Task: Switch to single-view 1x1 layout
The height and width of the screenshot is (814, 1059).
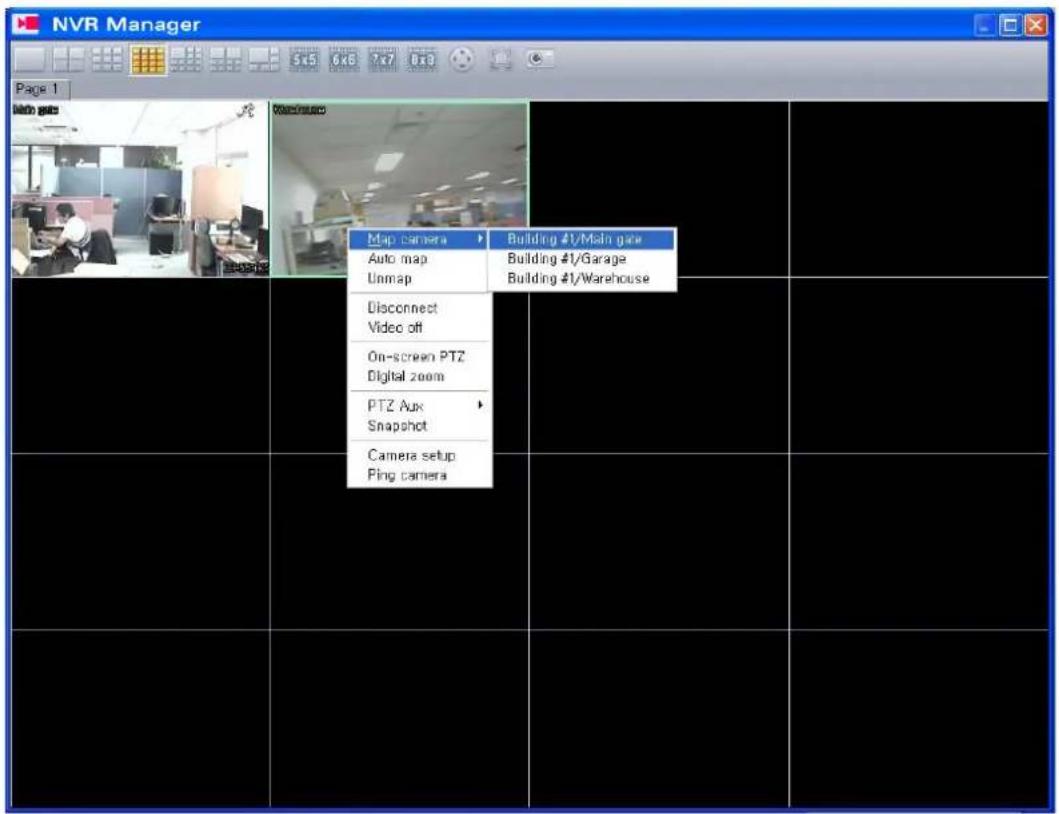Action: click(29, 59)
